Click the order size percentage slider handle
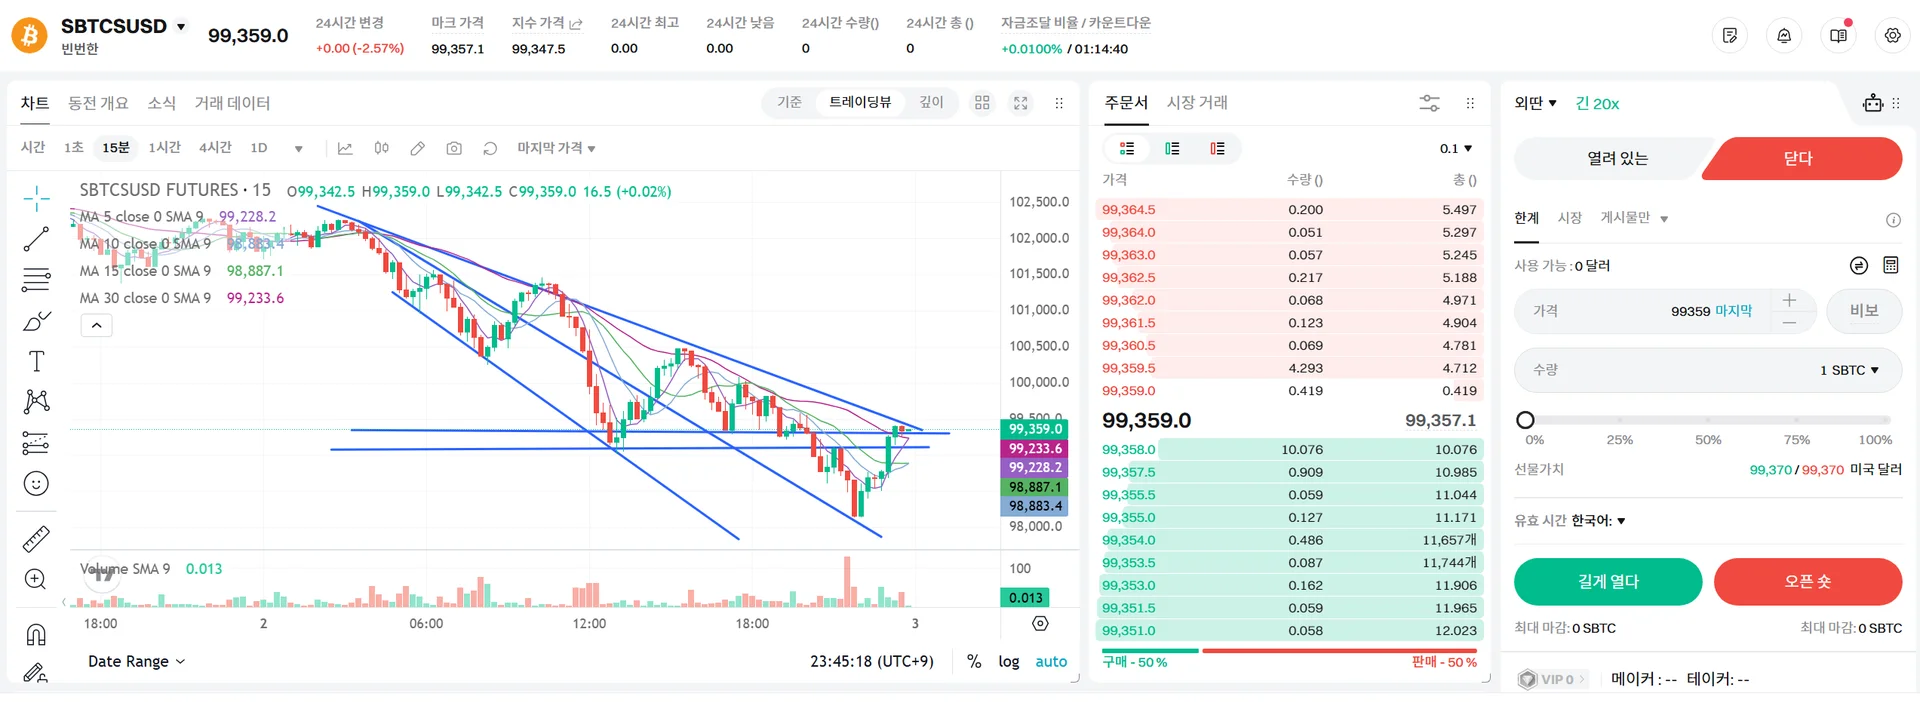Viewport: 1920px width, 702px height. click(x=1525, y=420)
